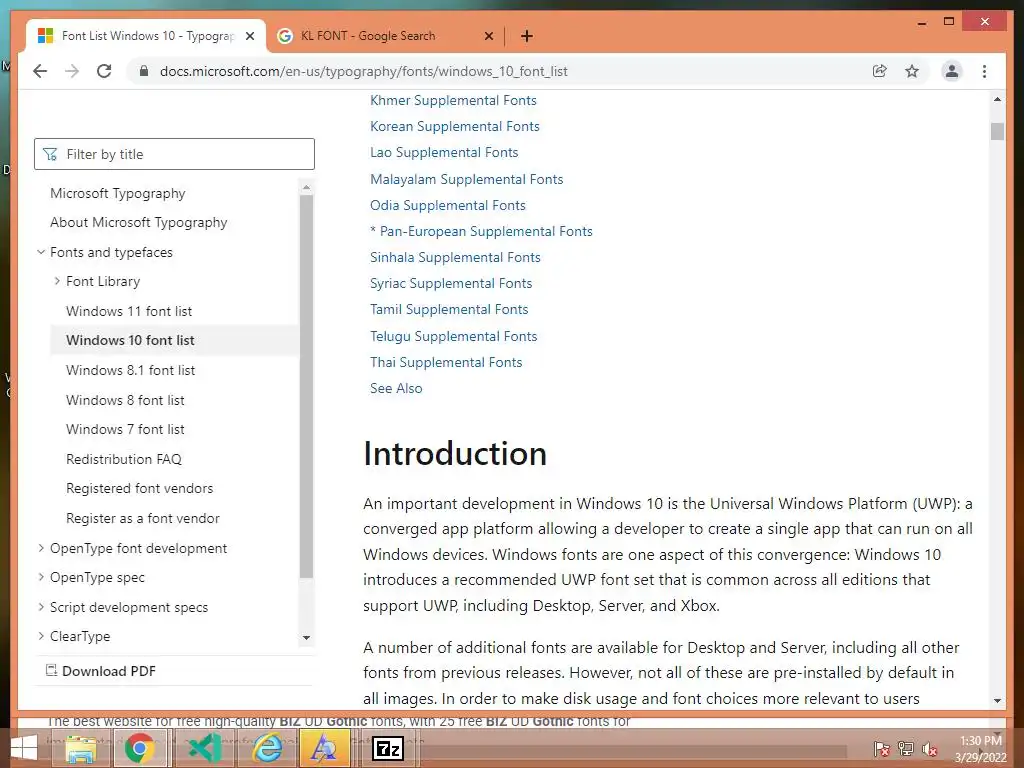This screenshot has height=768, width=1024.
Task: Open Chrome's three-dot menu
Action: tap(984, 71)
